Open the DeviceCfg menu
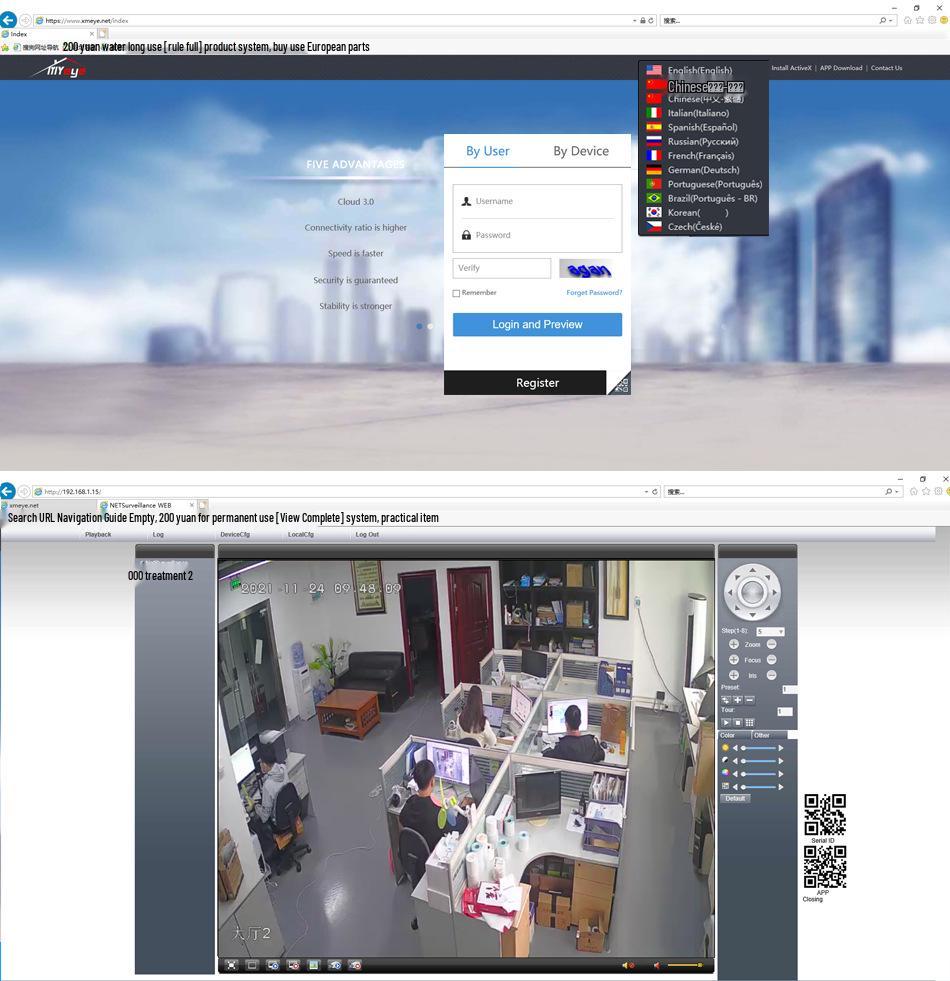 [x=235, y=534]
